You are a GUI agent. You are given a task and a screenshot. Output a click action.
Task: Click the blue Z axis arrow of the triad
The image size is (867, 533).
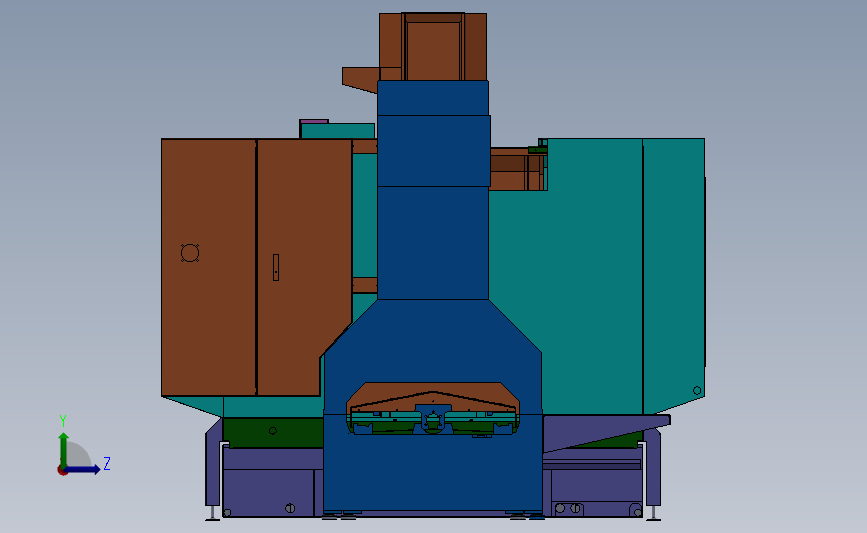(83, 470)
